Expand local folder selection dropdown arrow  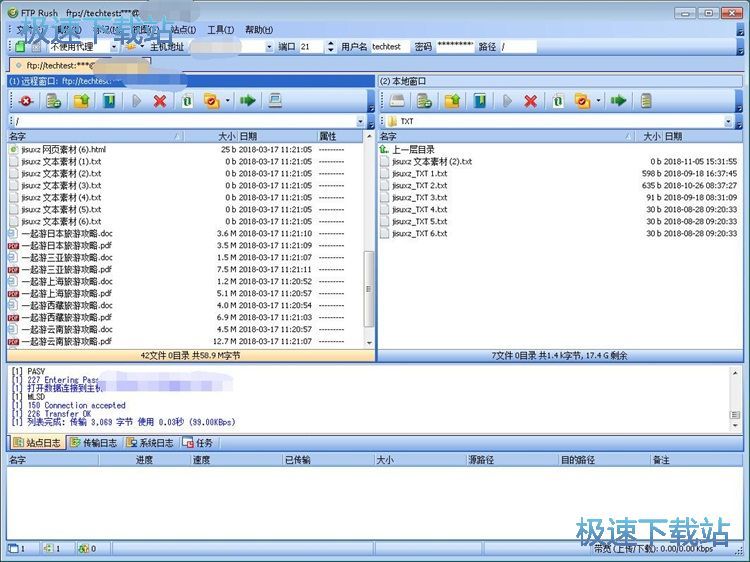pyautogui.click(x=598, y=101)
